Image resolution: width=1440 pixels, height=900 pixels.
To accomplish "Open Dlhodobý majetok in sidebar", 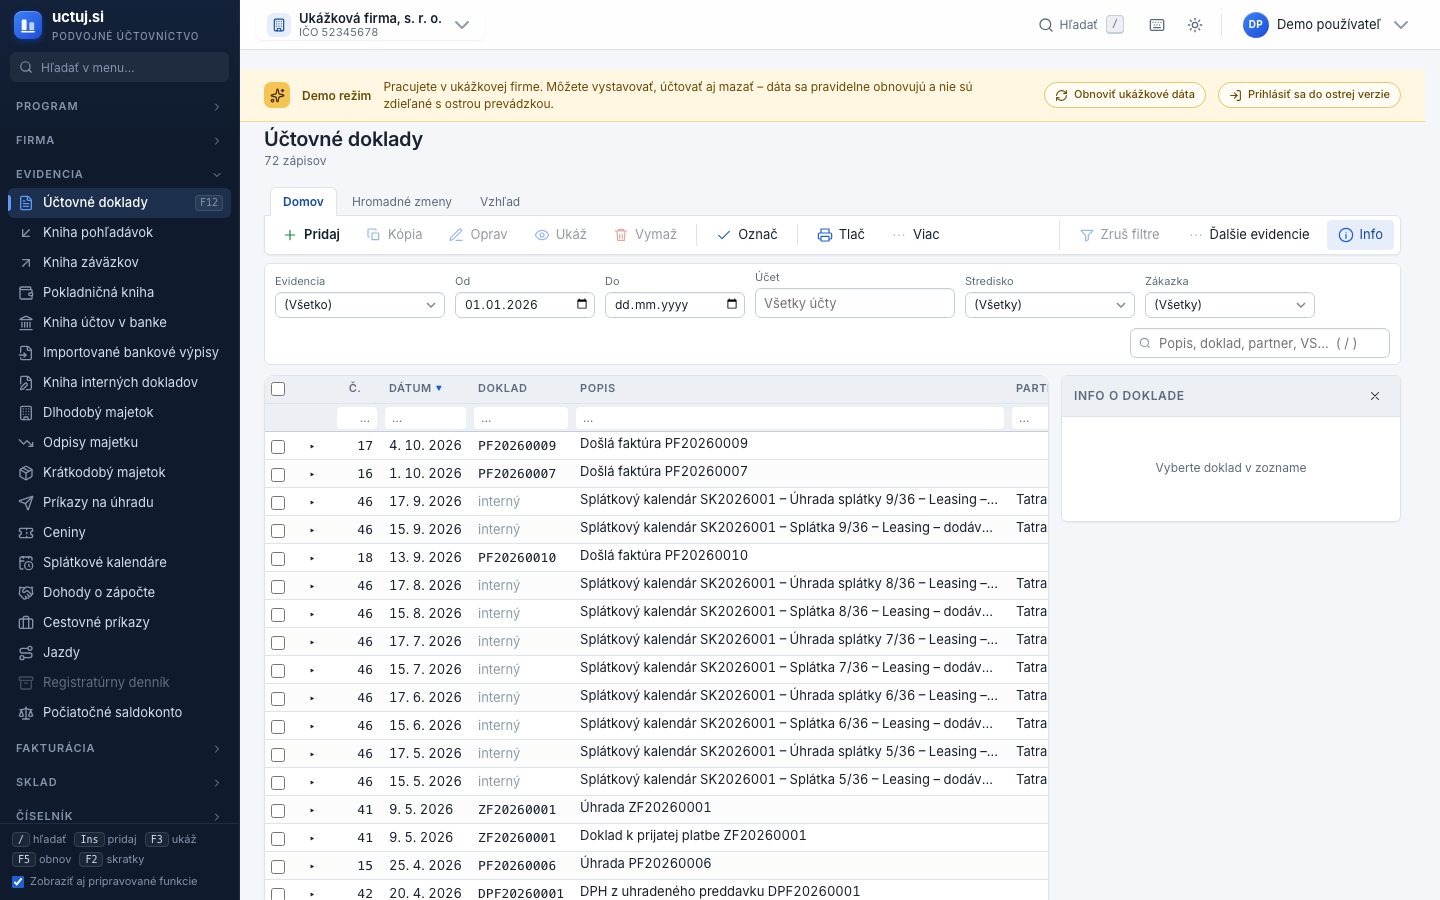I will click(119, 412).
